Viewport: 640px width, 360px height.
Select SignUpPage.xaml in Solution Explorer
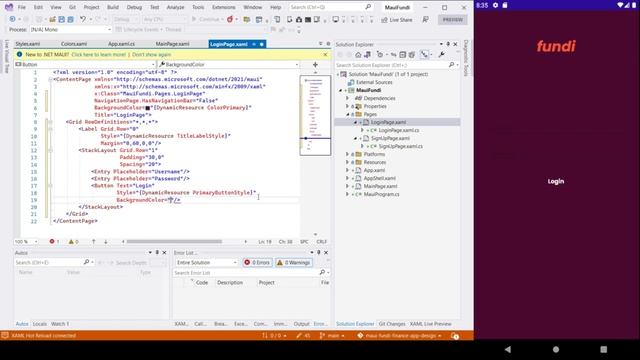[x=390, y=138]
